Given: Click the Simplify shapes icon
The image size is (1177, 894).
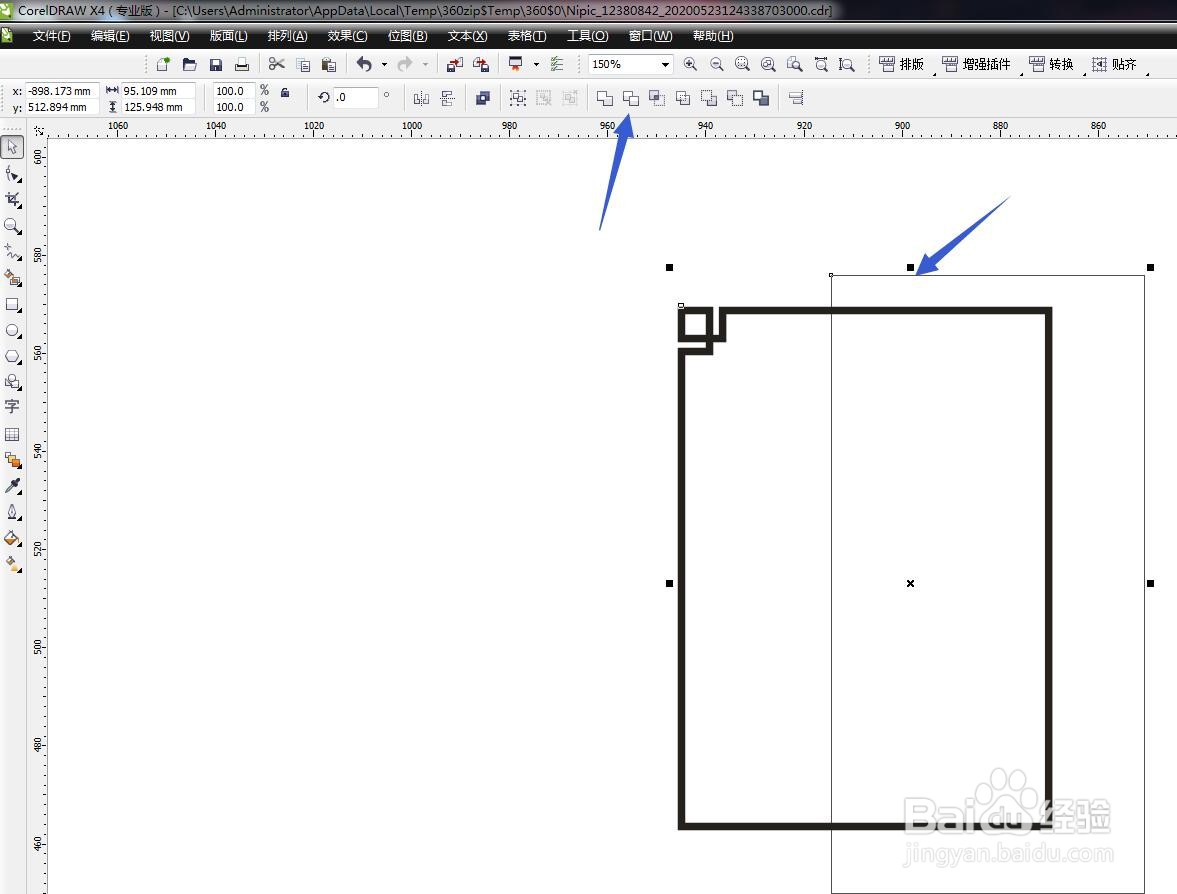Looking at the screenshot, I should point(683,98).
